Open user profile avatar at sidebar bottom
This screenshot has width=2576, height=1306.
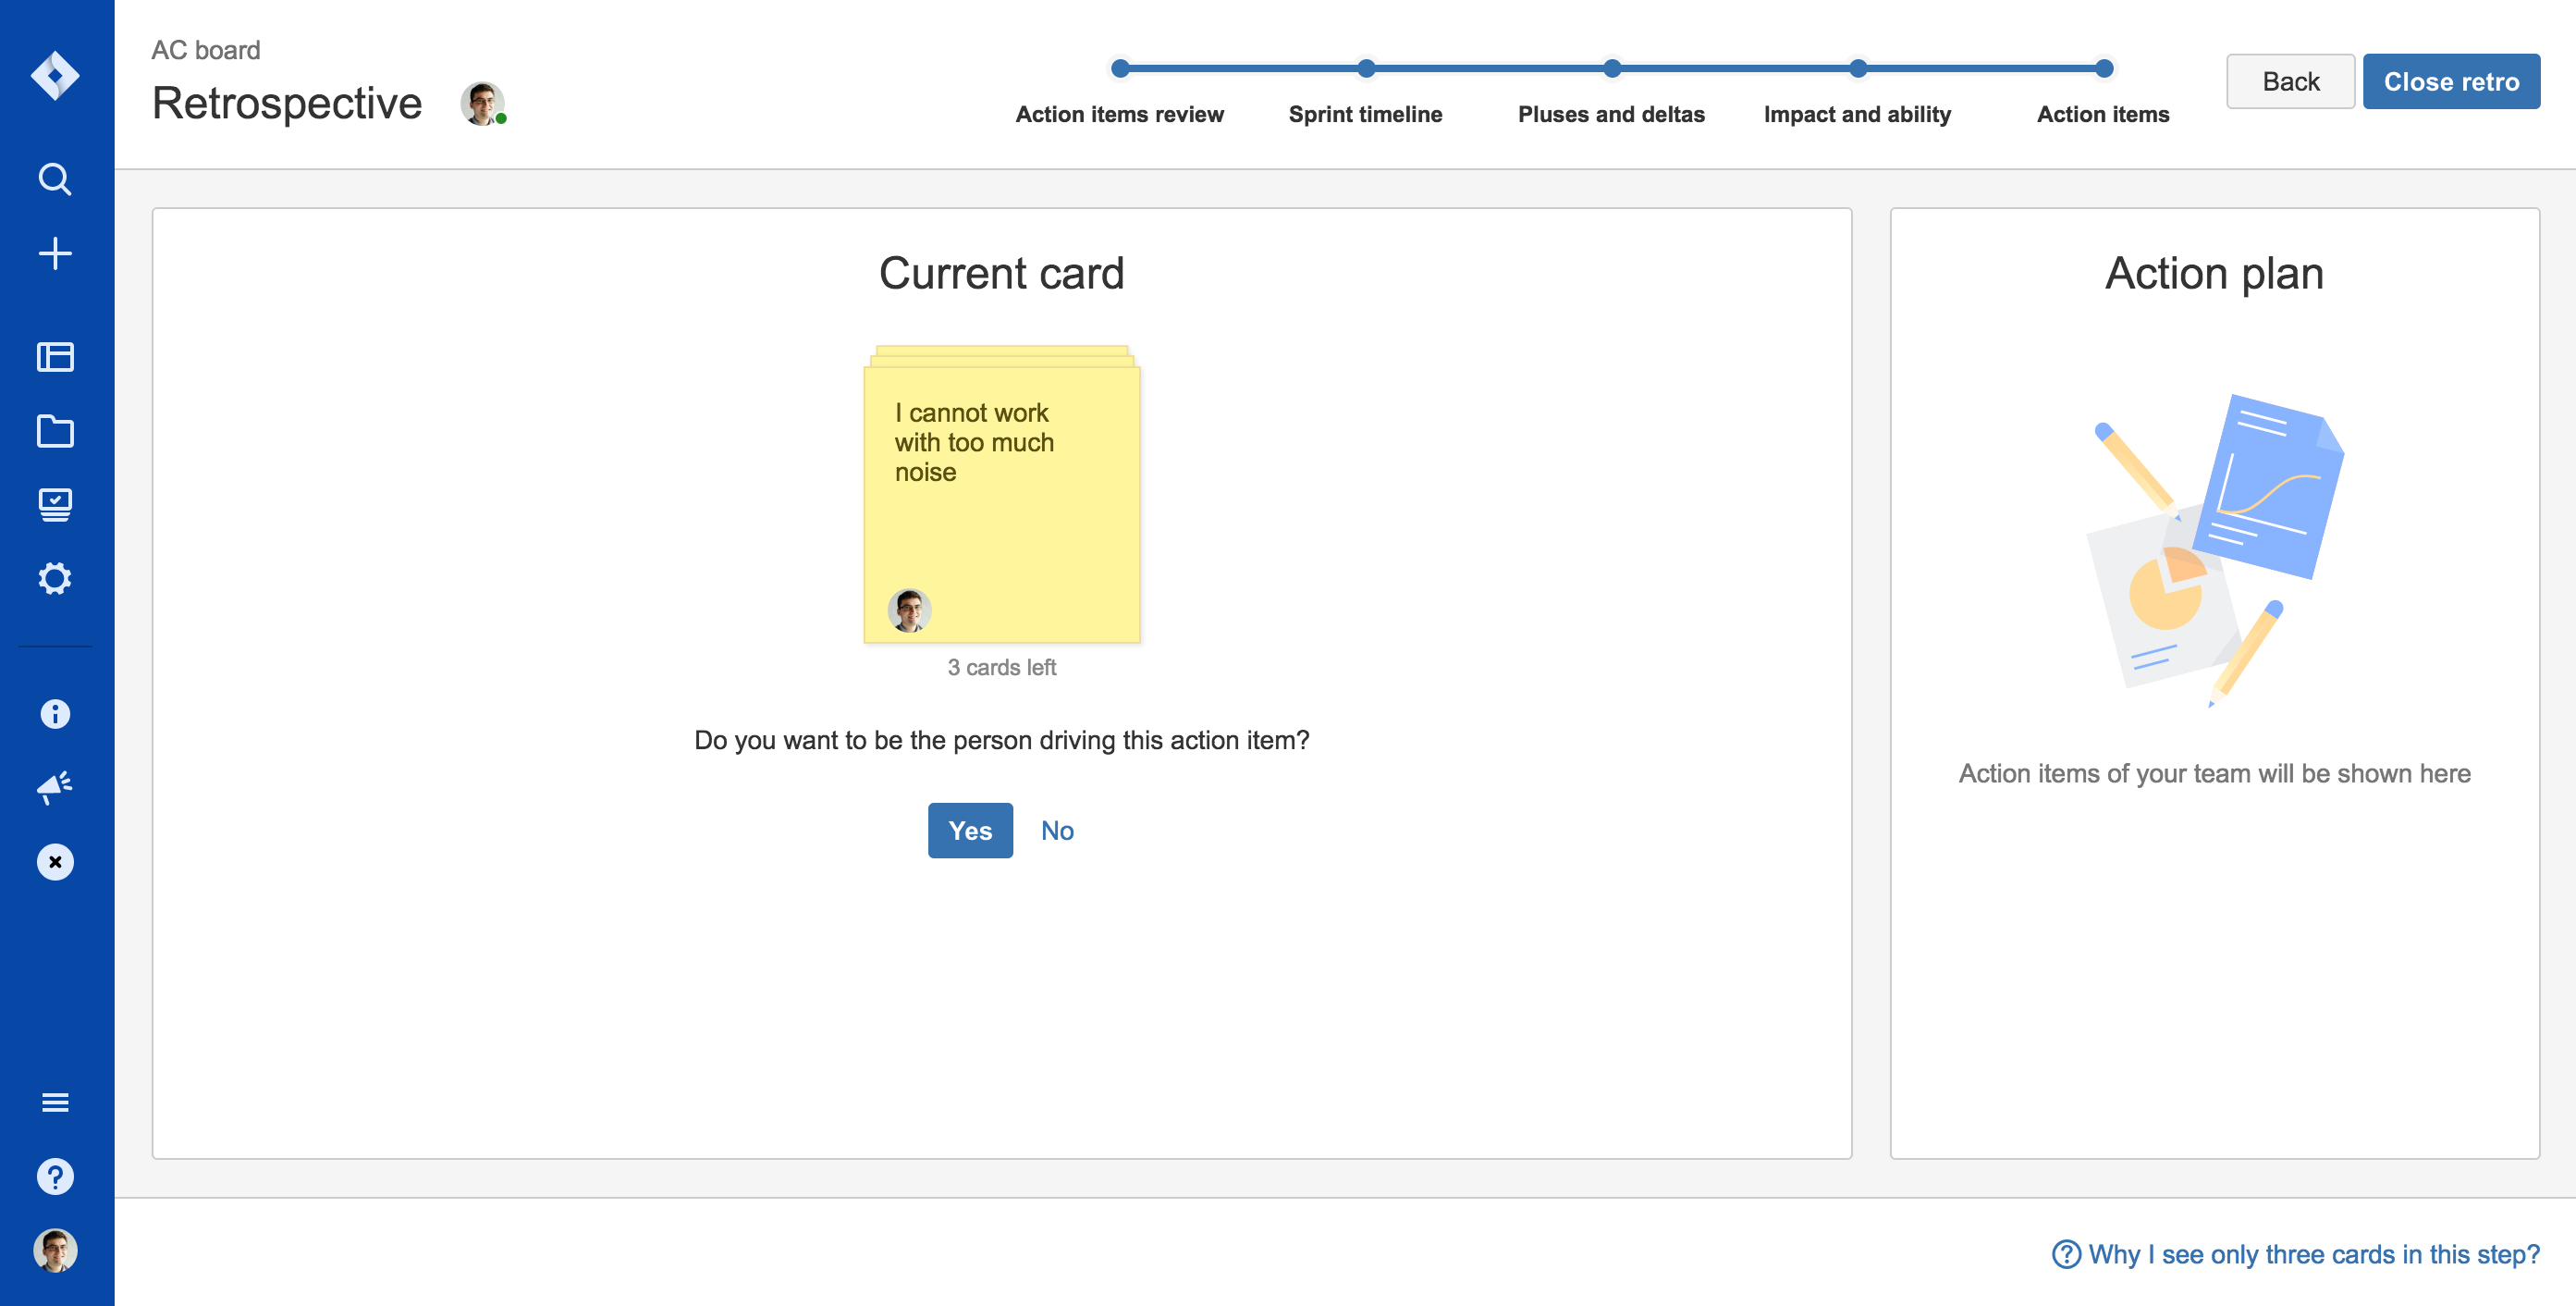(55, 1250)
